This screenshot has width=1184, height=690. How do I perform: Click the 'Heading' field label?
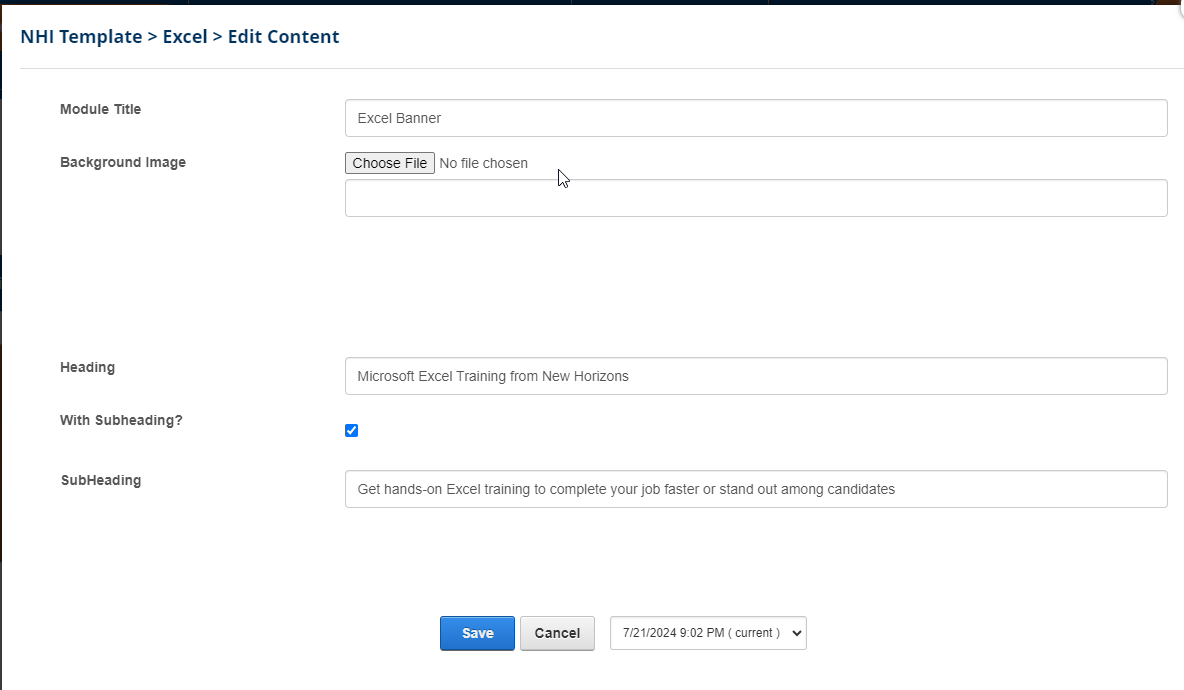coord(87,367)
